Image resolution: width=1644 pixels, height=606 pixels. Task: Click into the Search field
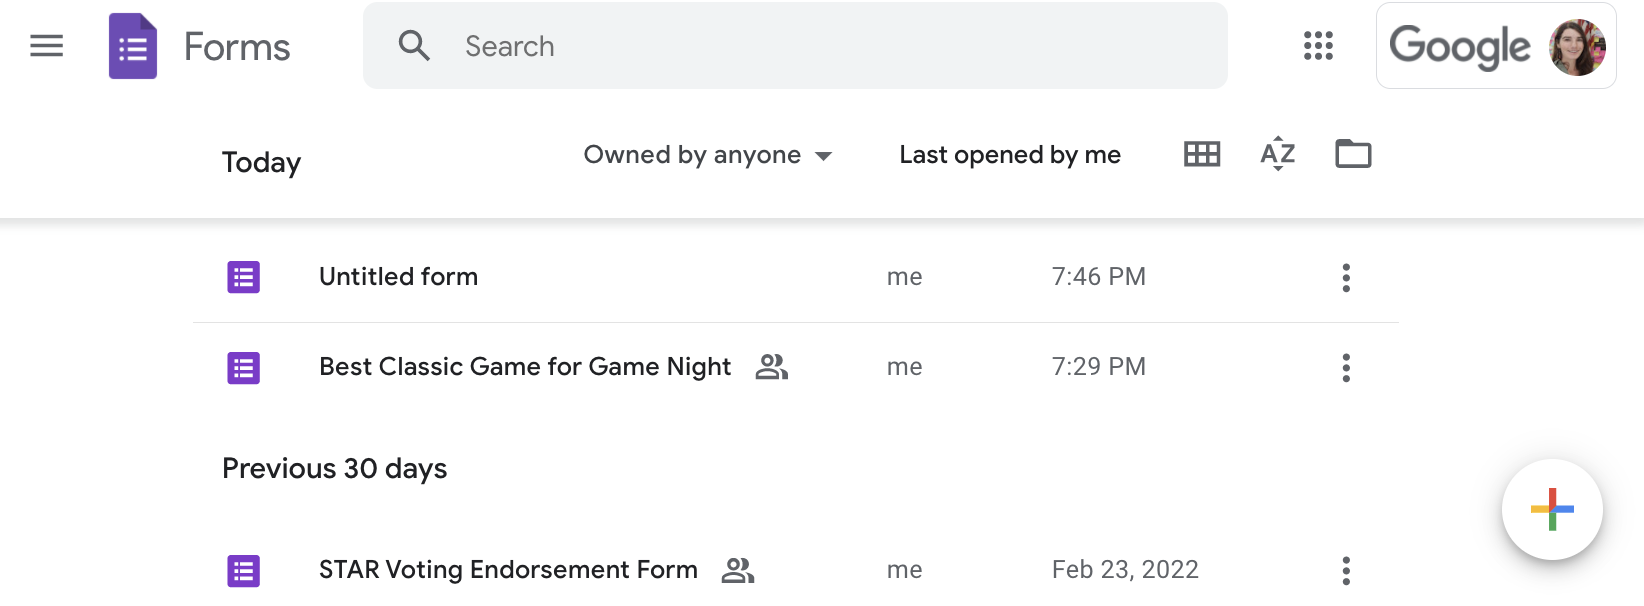click(795, 46)
